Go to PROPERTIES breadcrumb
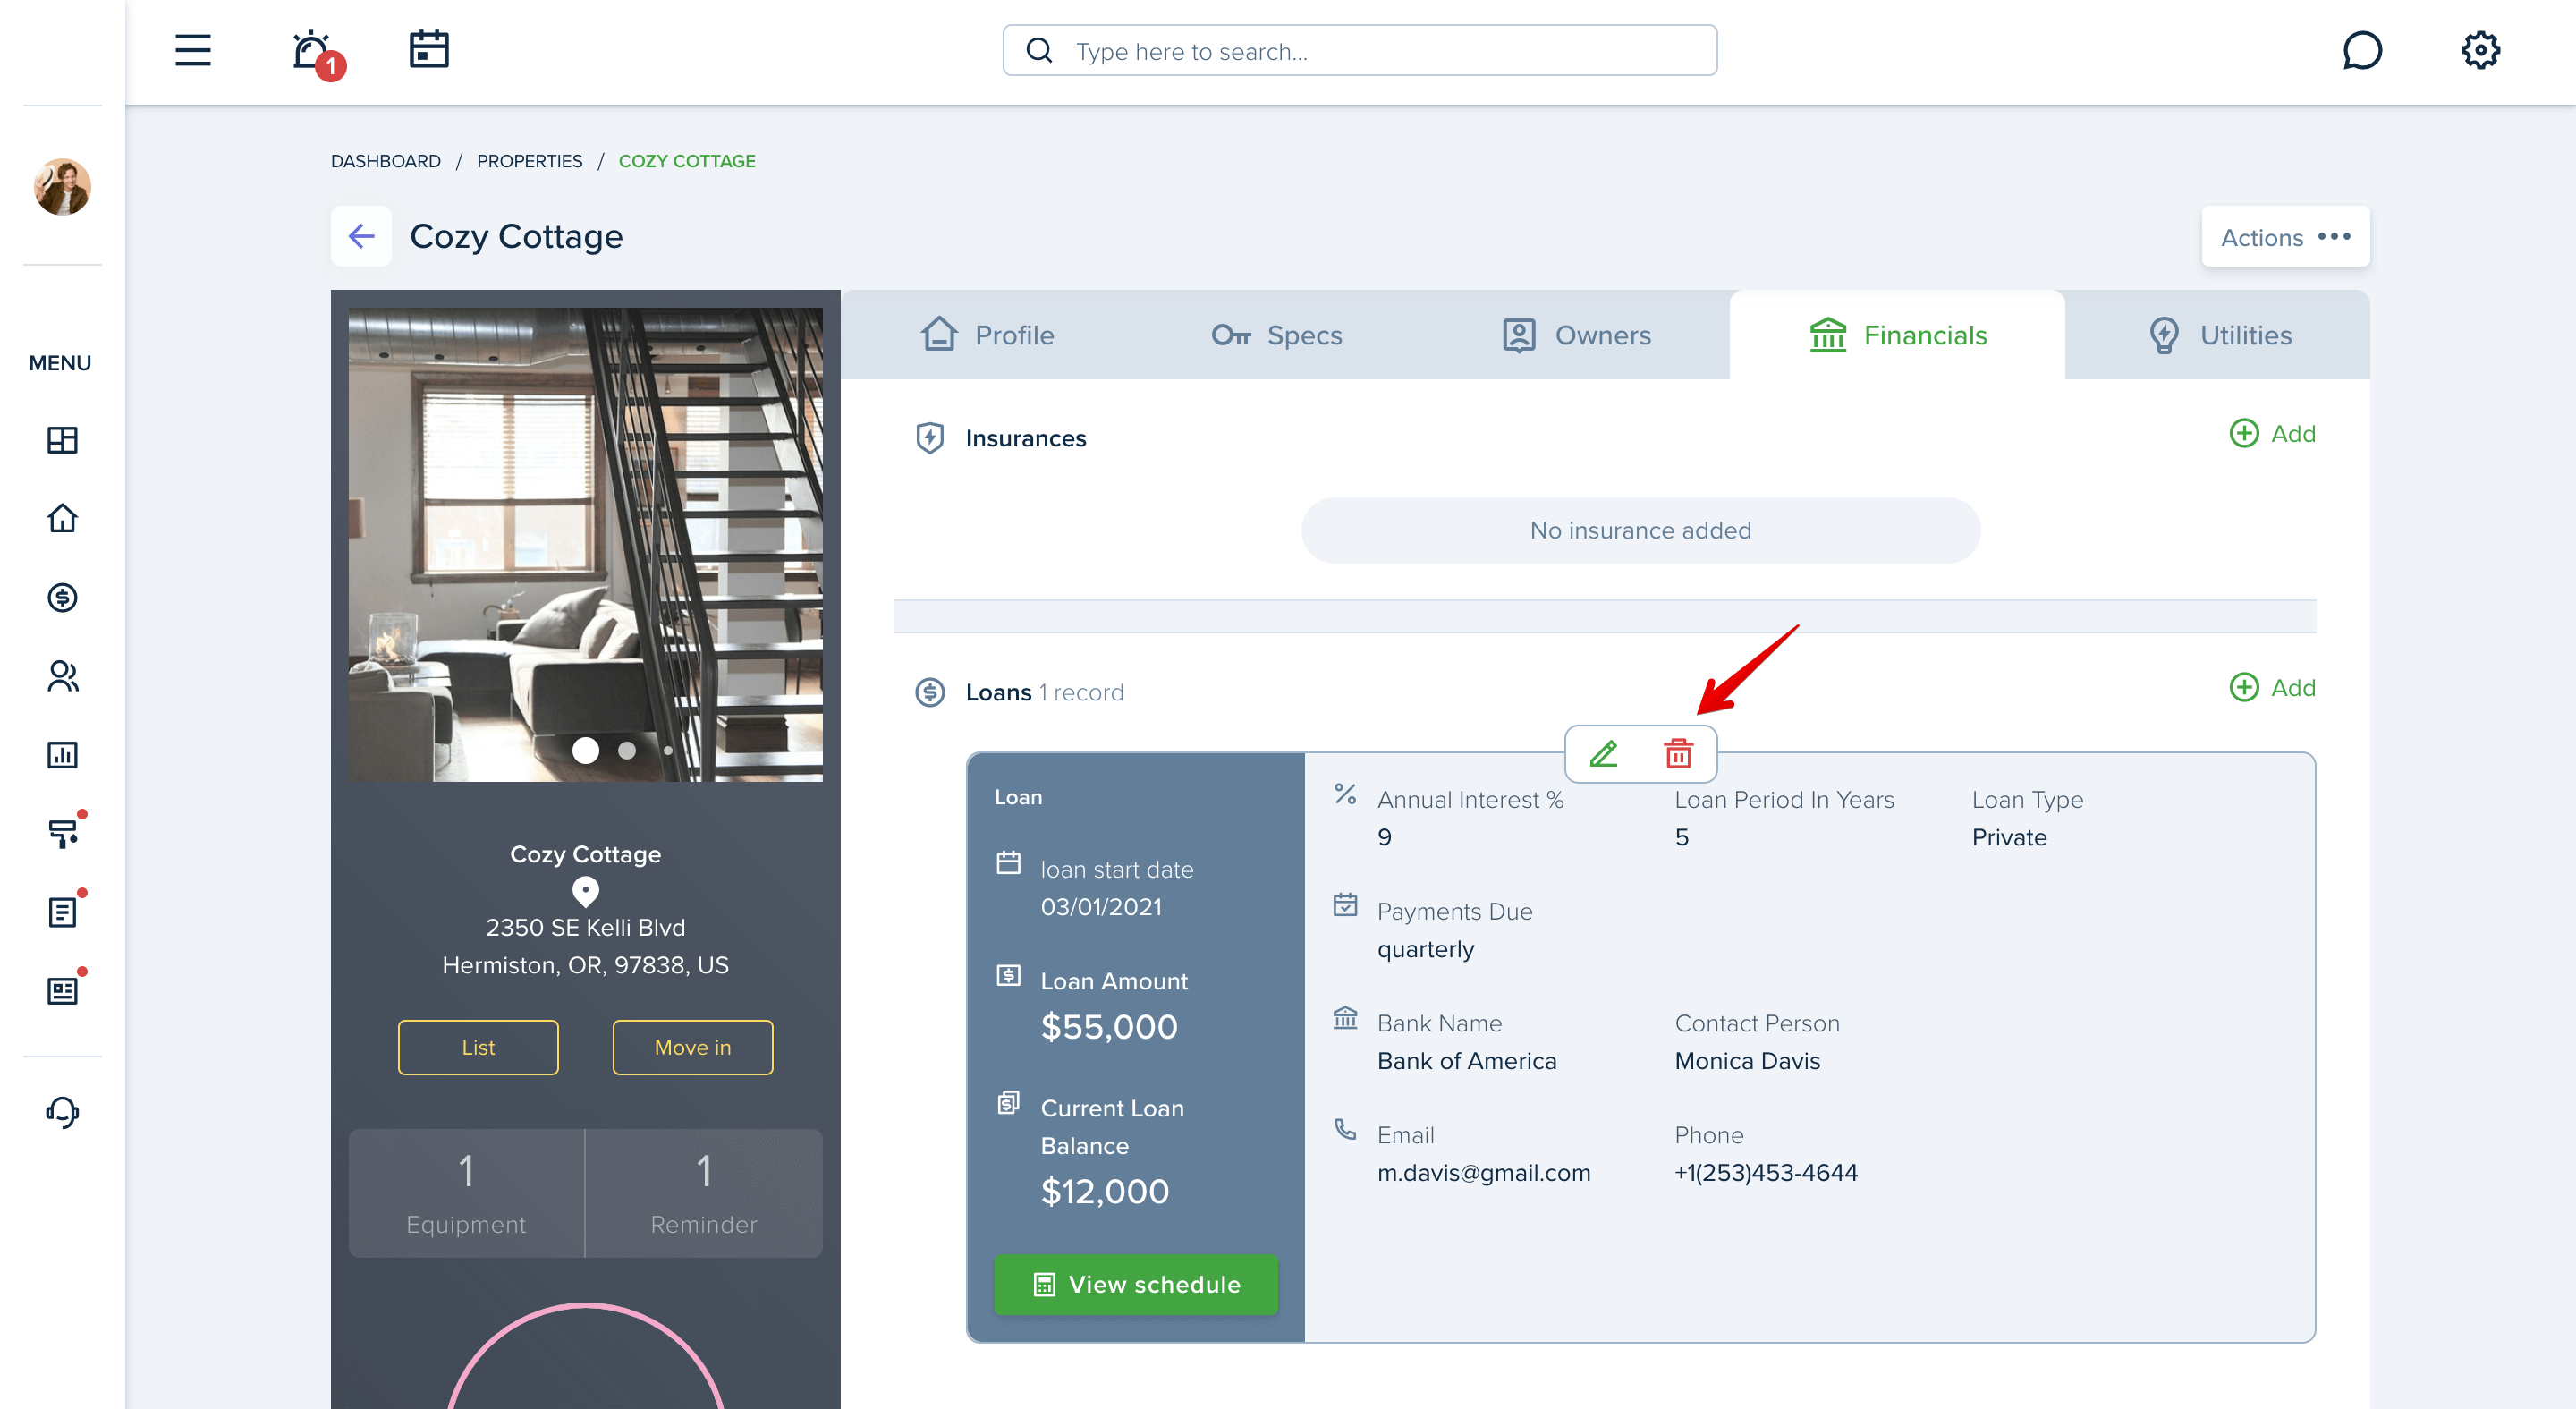This screenshot has height=1409, width=2576. (x=529, y=161)
